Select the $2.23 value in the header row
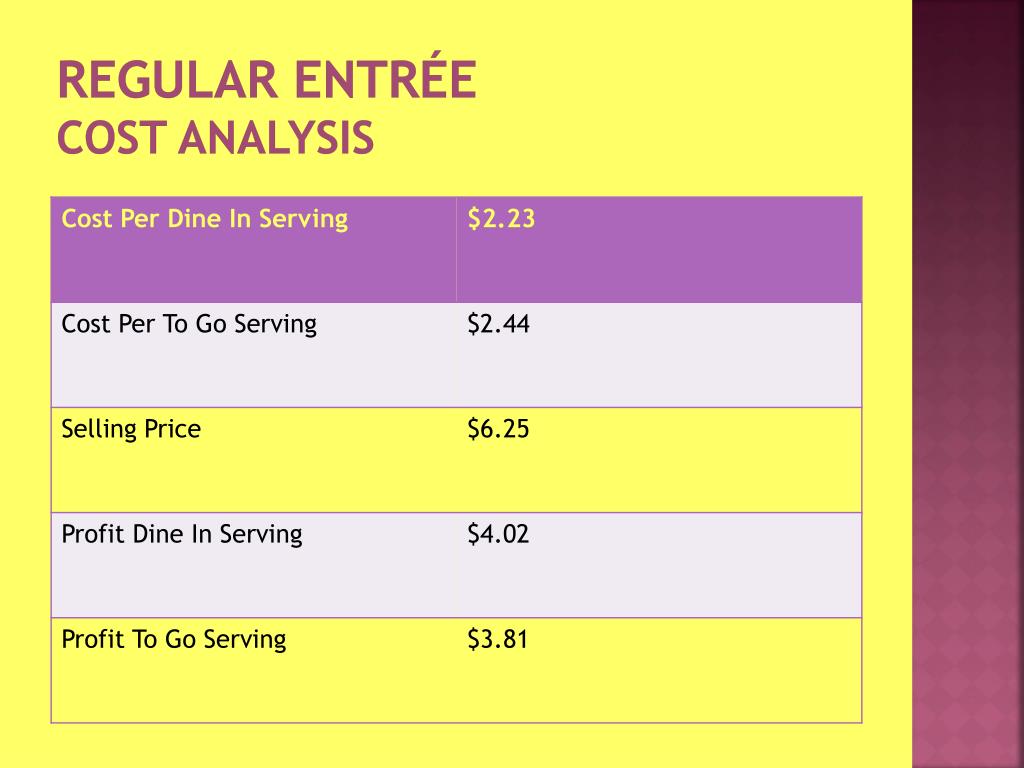The height and width of the screenshot is (768, 1024). pyautogui.click(x=501, y=219)
